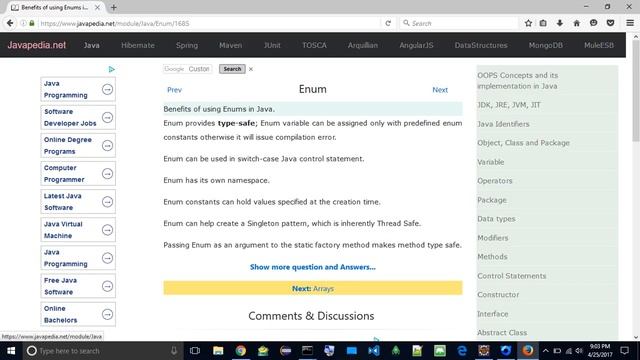The height and width of the screenshot is (360, 640).
Task: Open Microsoft Edge from taskbar
Action: (x=462, y=351)
